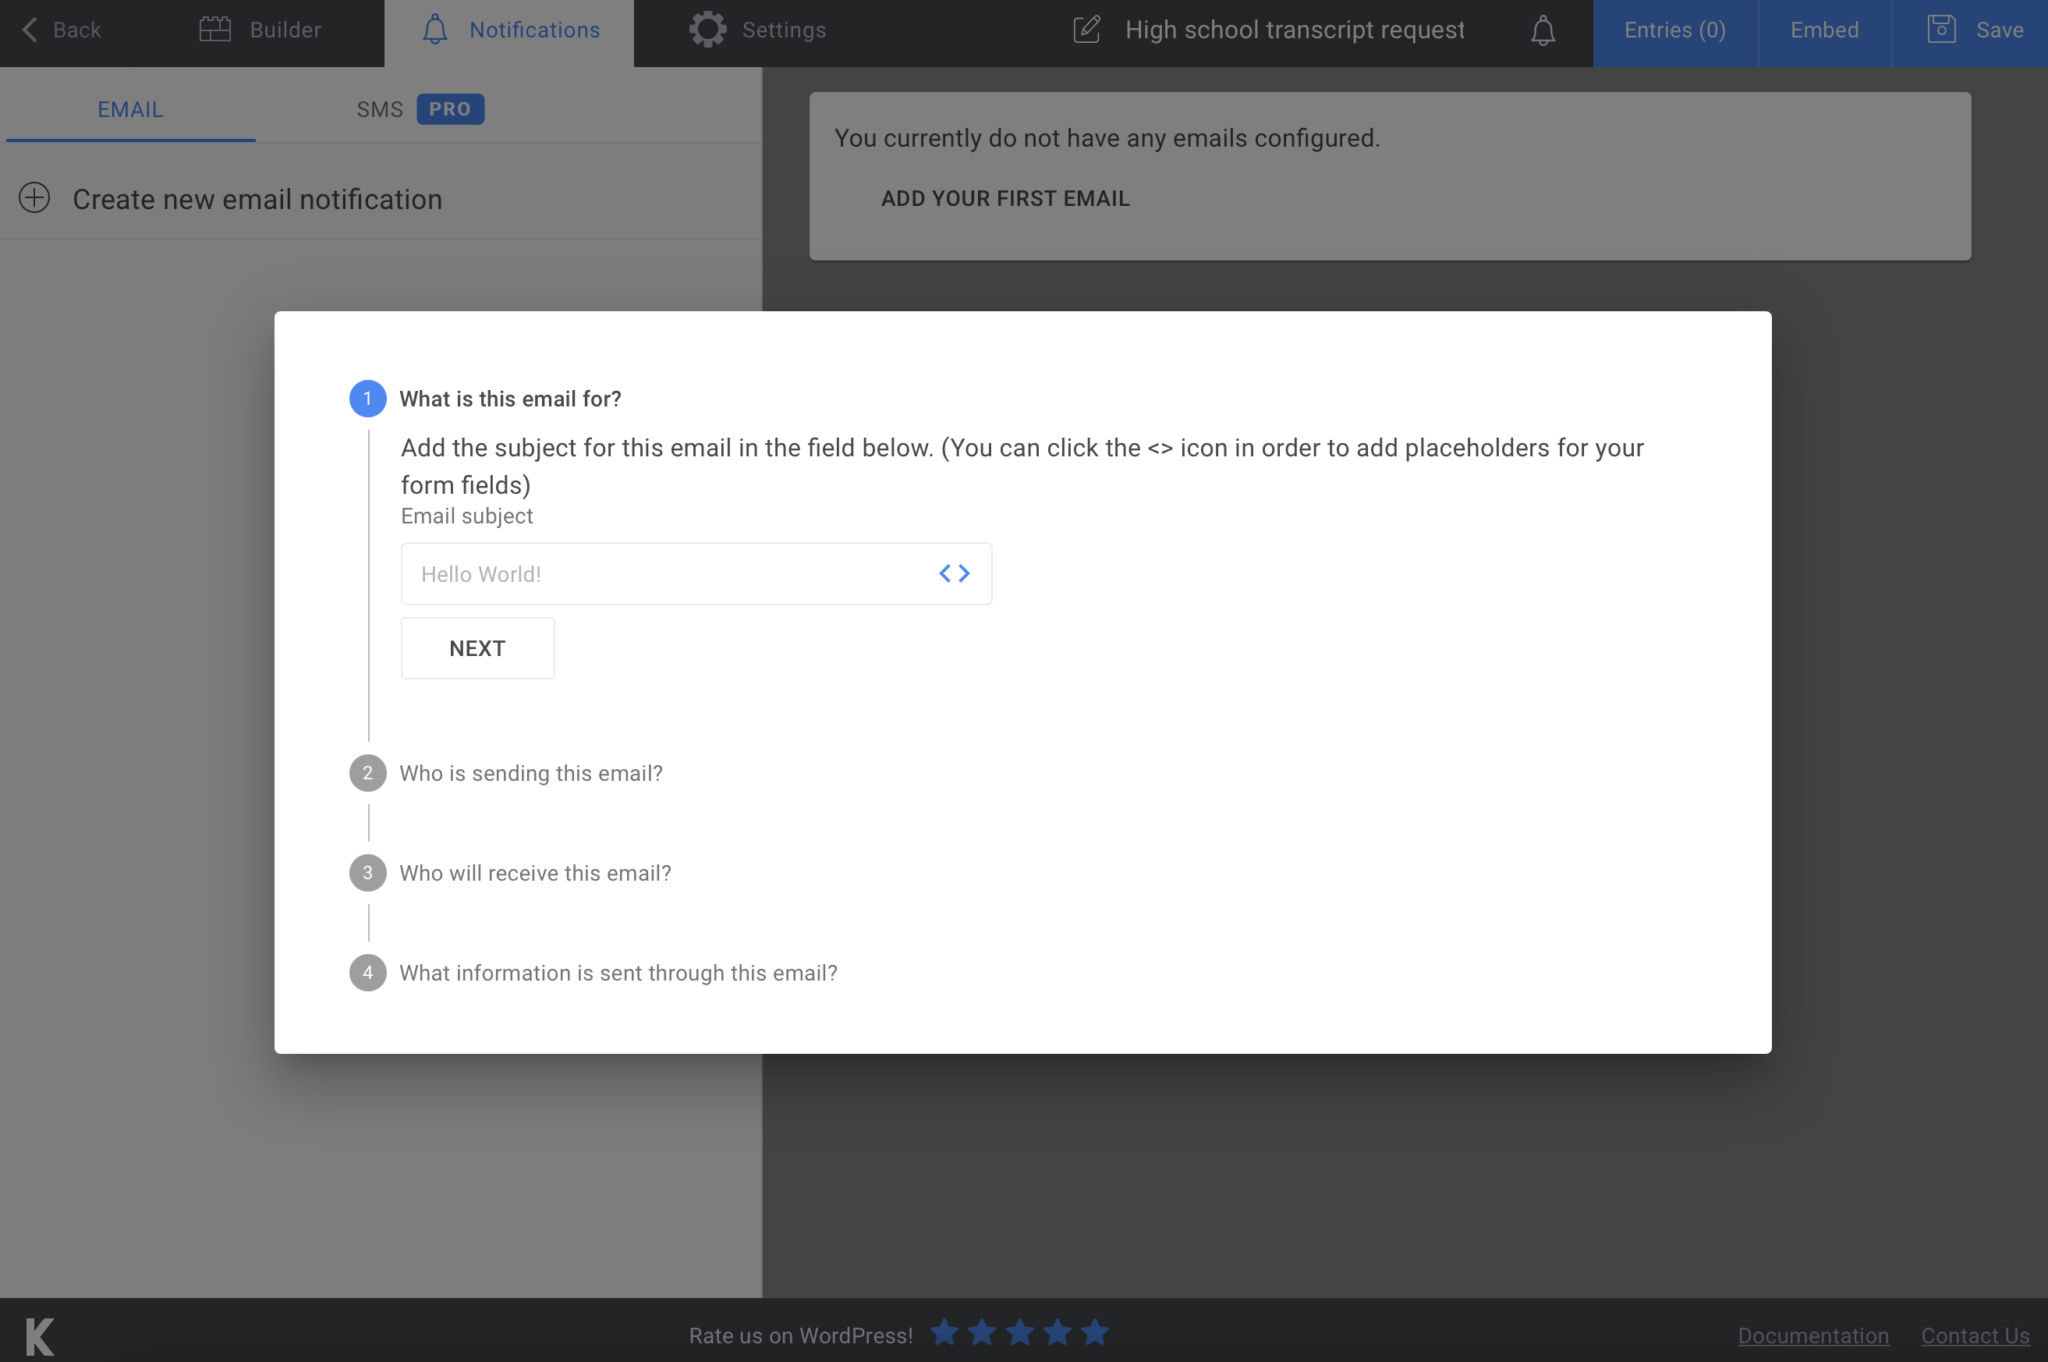Click the Embed button
The image size is (2048, 1362).
(x=1823, y=30)
